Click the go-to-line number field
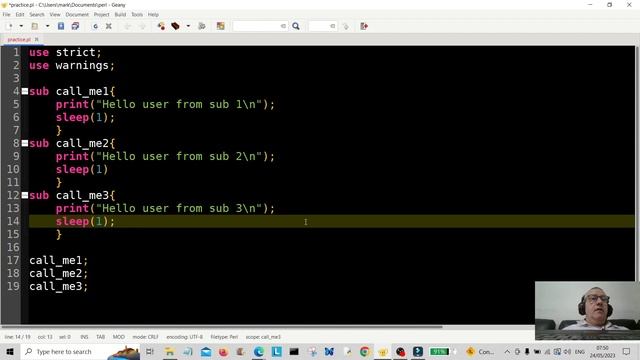Viewport: 640px width, 360px height. [x=322, y=26]
